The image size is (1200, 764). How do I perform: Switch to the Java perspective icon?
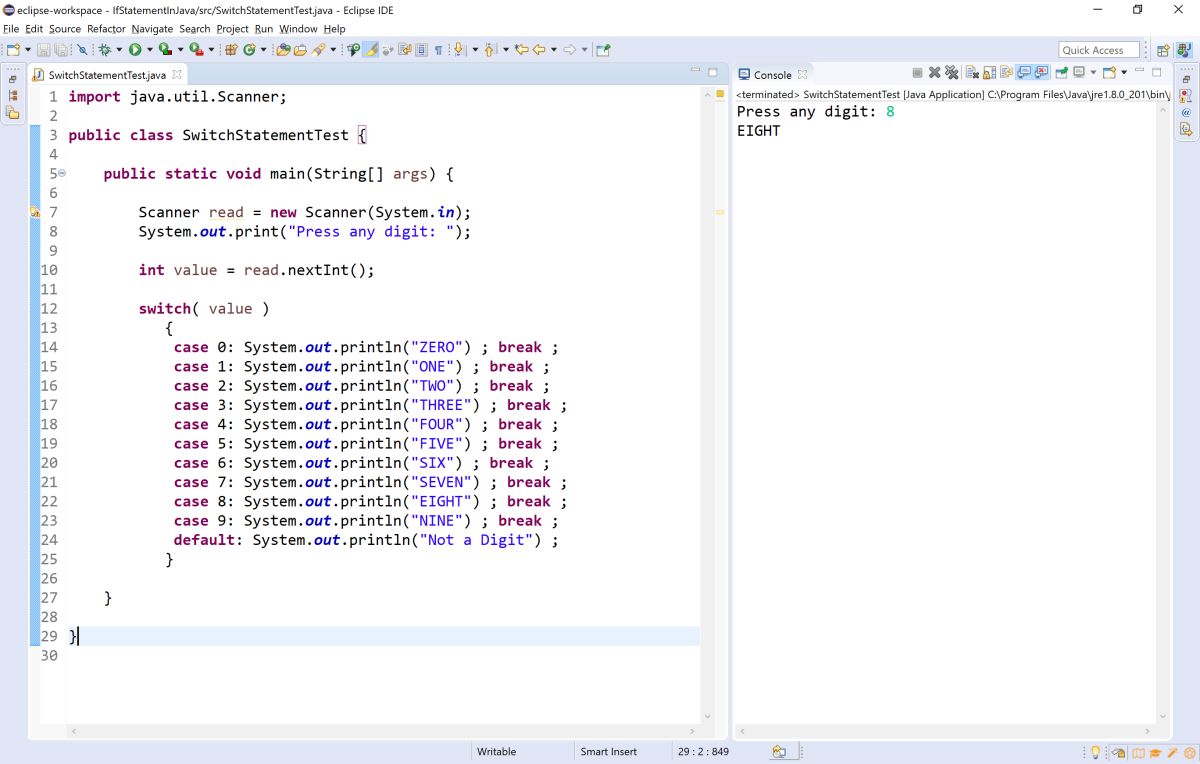(x=1183, y=50)
